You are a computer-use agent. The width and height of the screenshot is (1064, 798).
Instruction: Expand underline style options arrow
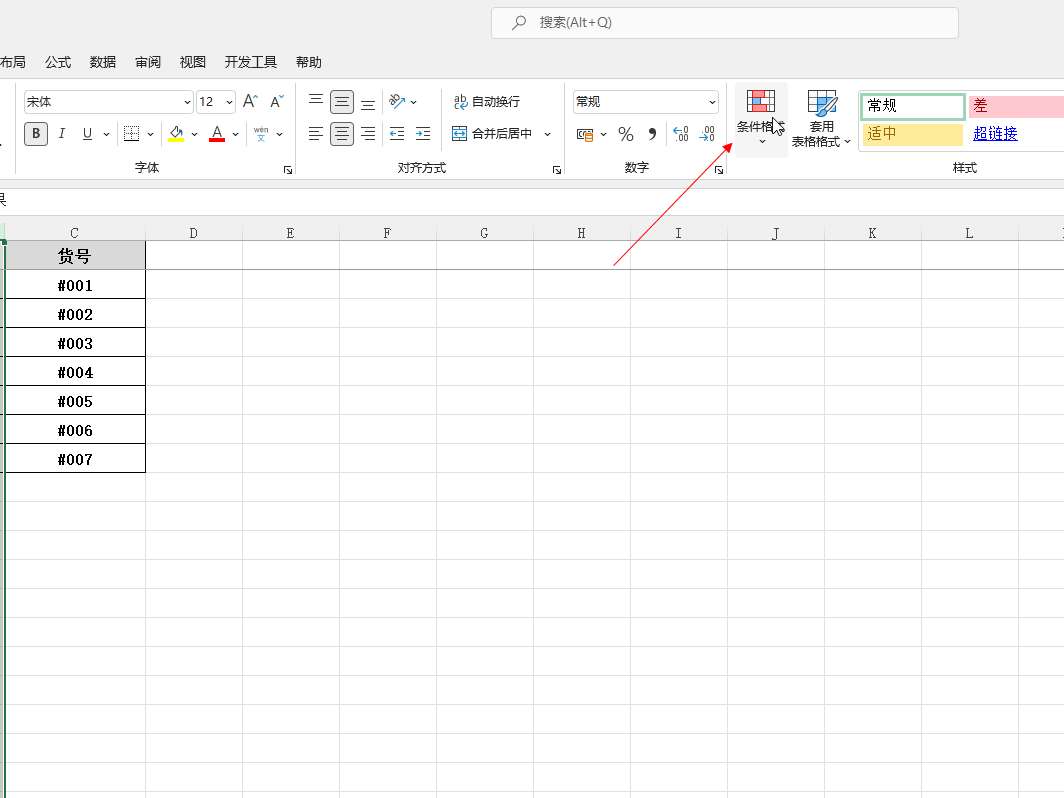(x=107, y=134)
